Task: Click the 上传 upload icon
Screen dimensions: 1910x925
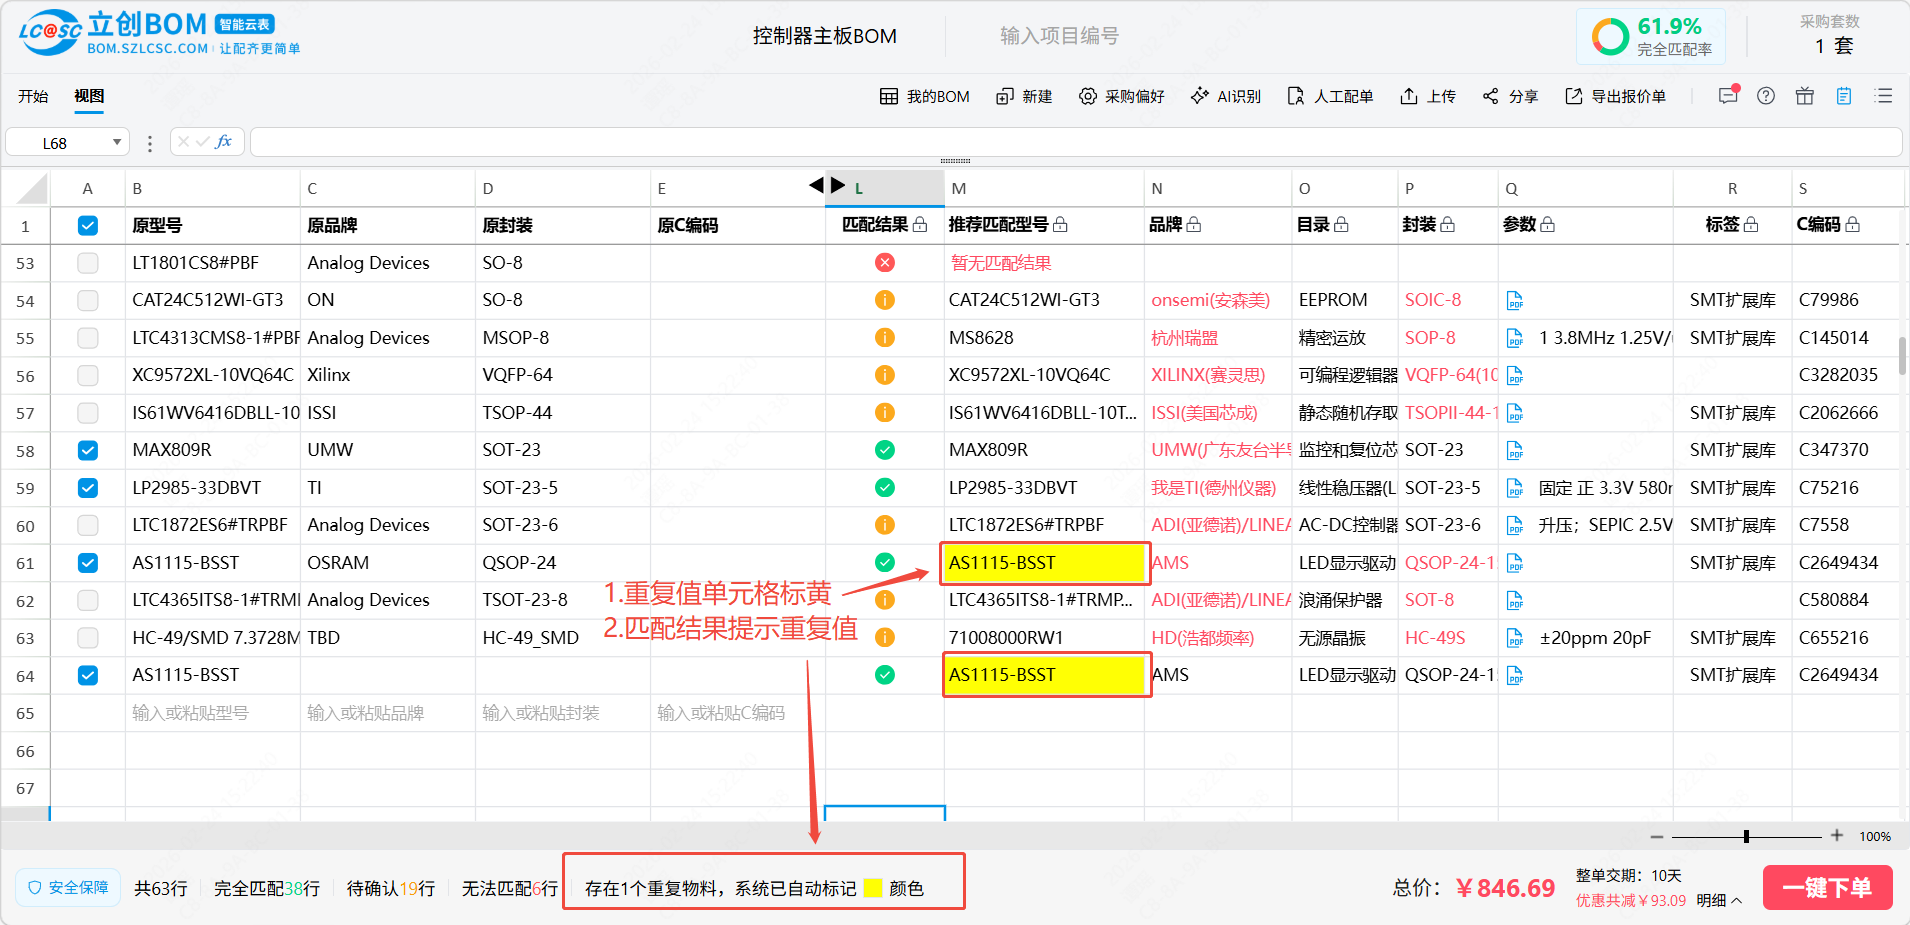Action: (x=1409, y=96)
